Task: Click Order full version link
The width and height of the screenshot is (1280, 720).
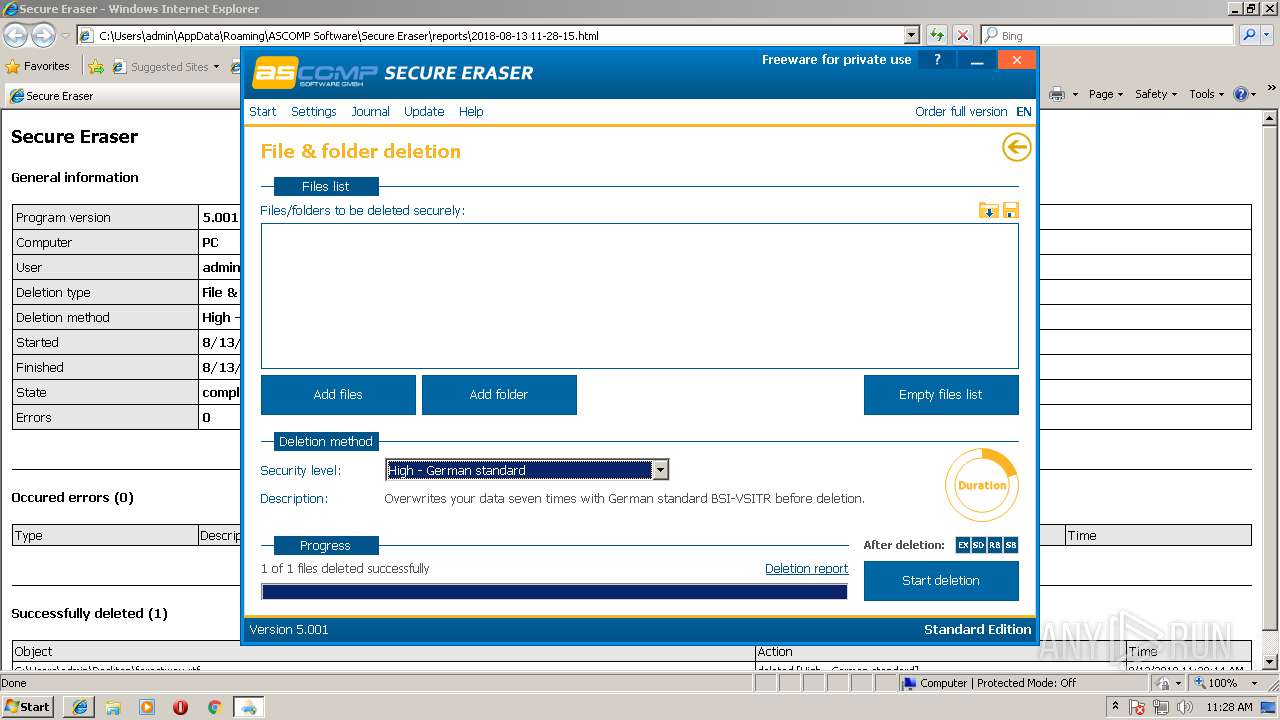Action: pyautogui.click(x=961, y=111)
